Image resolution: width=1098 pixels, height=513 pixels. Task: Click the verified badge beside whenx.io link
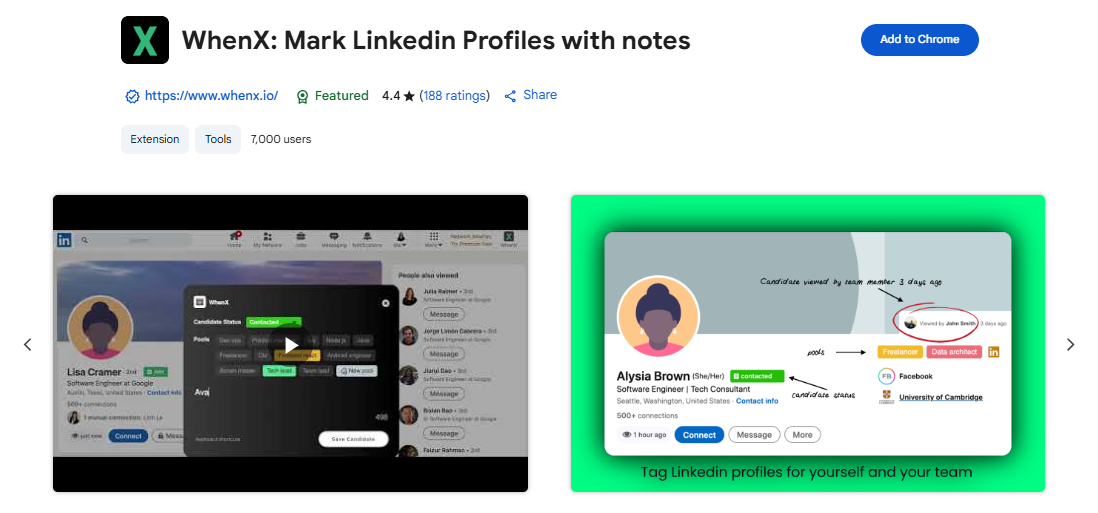[132, 97]
